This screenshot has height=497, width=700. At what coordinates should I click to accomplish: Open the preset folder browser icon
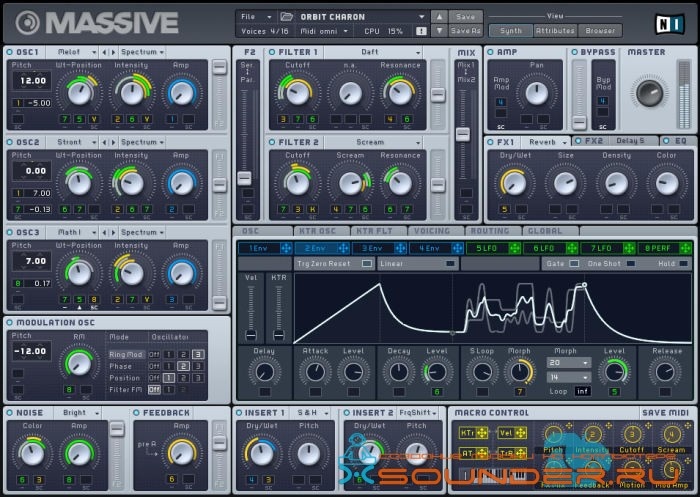(286, 17)
